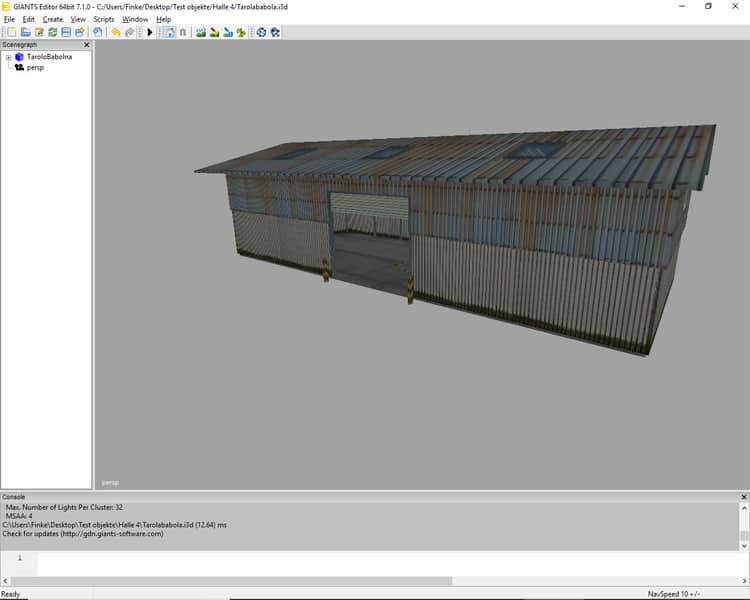Click the green reload file icon
This screenshot has width=750, height=600.
click(52, 32)
